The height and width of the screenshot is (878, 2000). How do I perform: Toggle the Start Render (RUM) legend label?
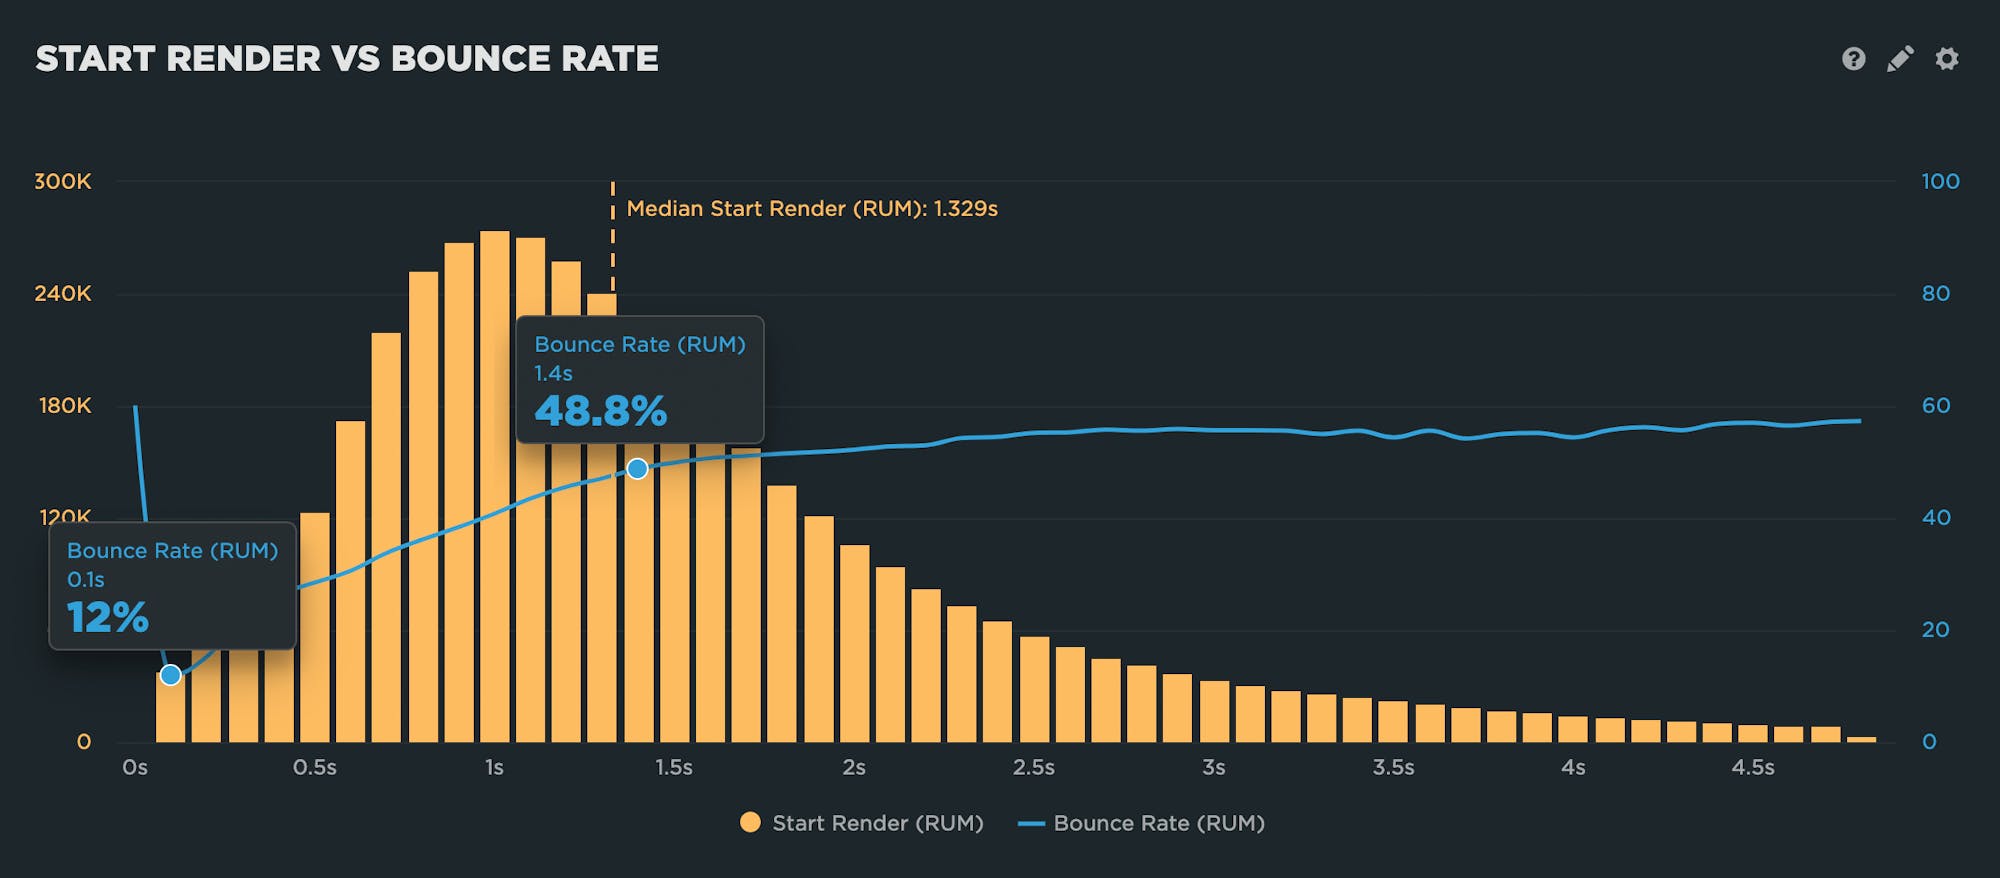877,823
